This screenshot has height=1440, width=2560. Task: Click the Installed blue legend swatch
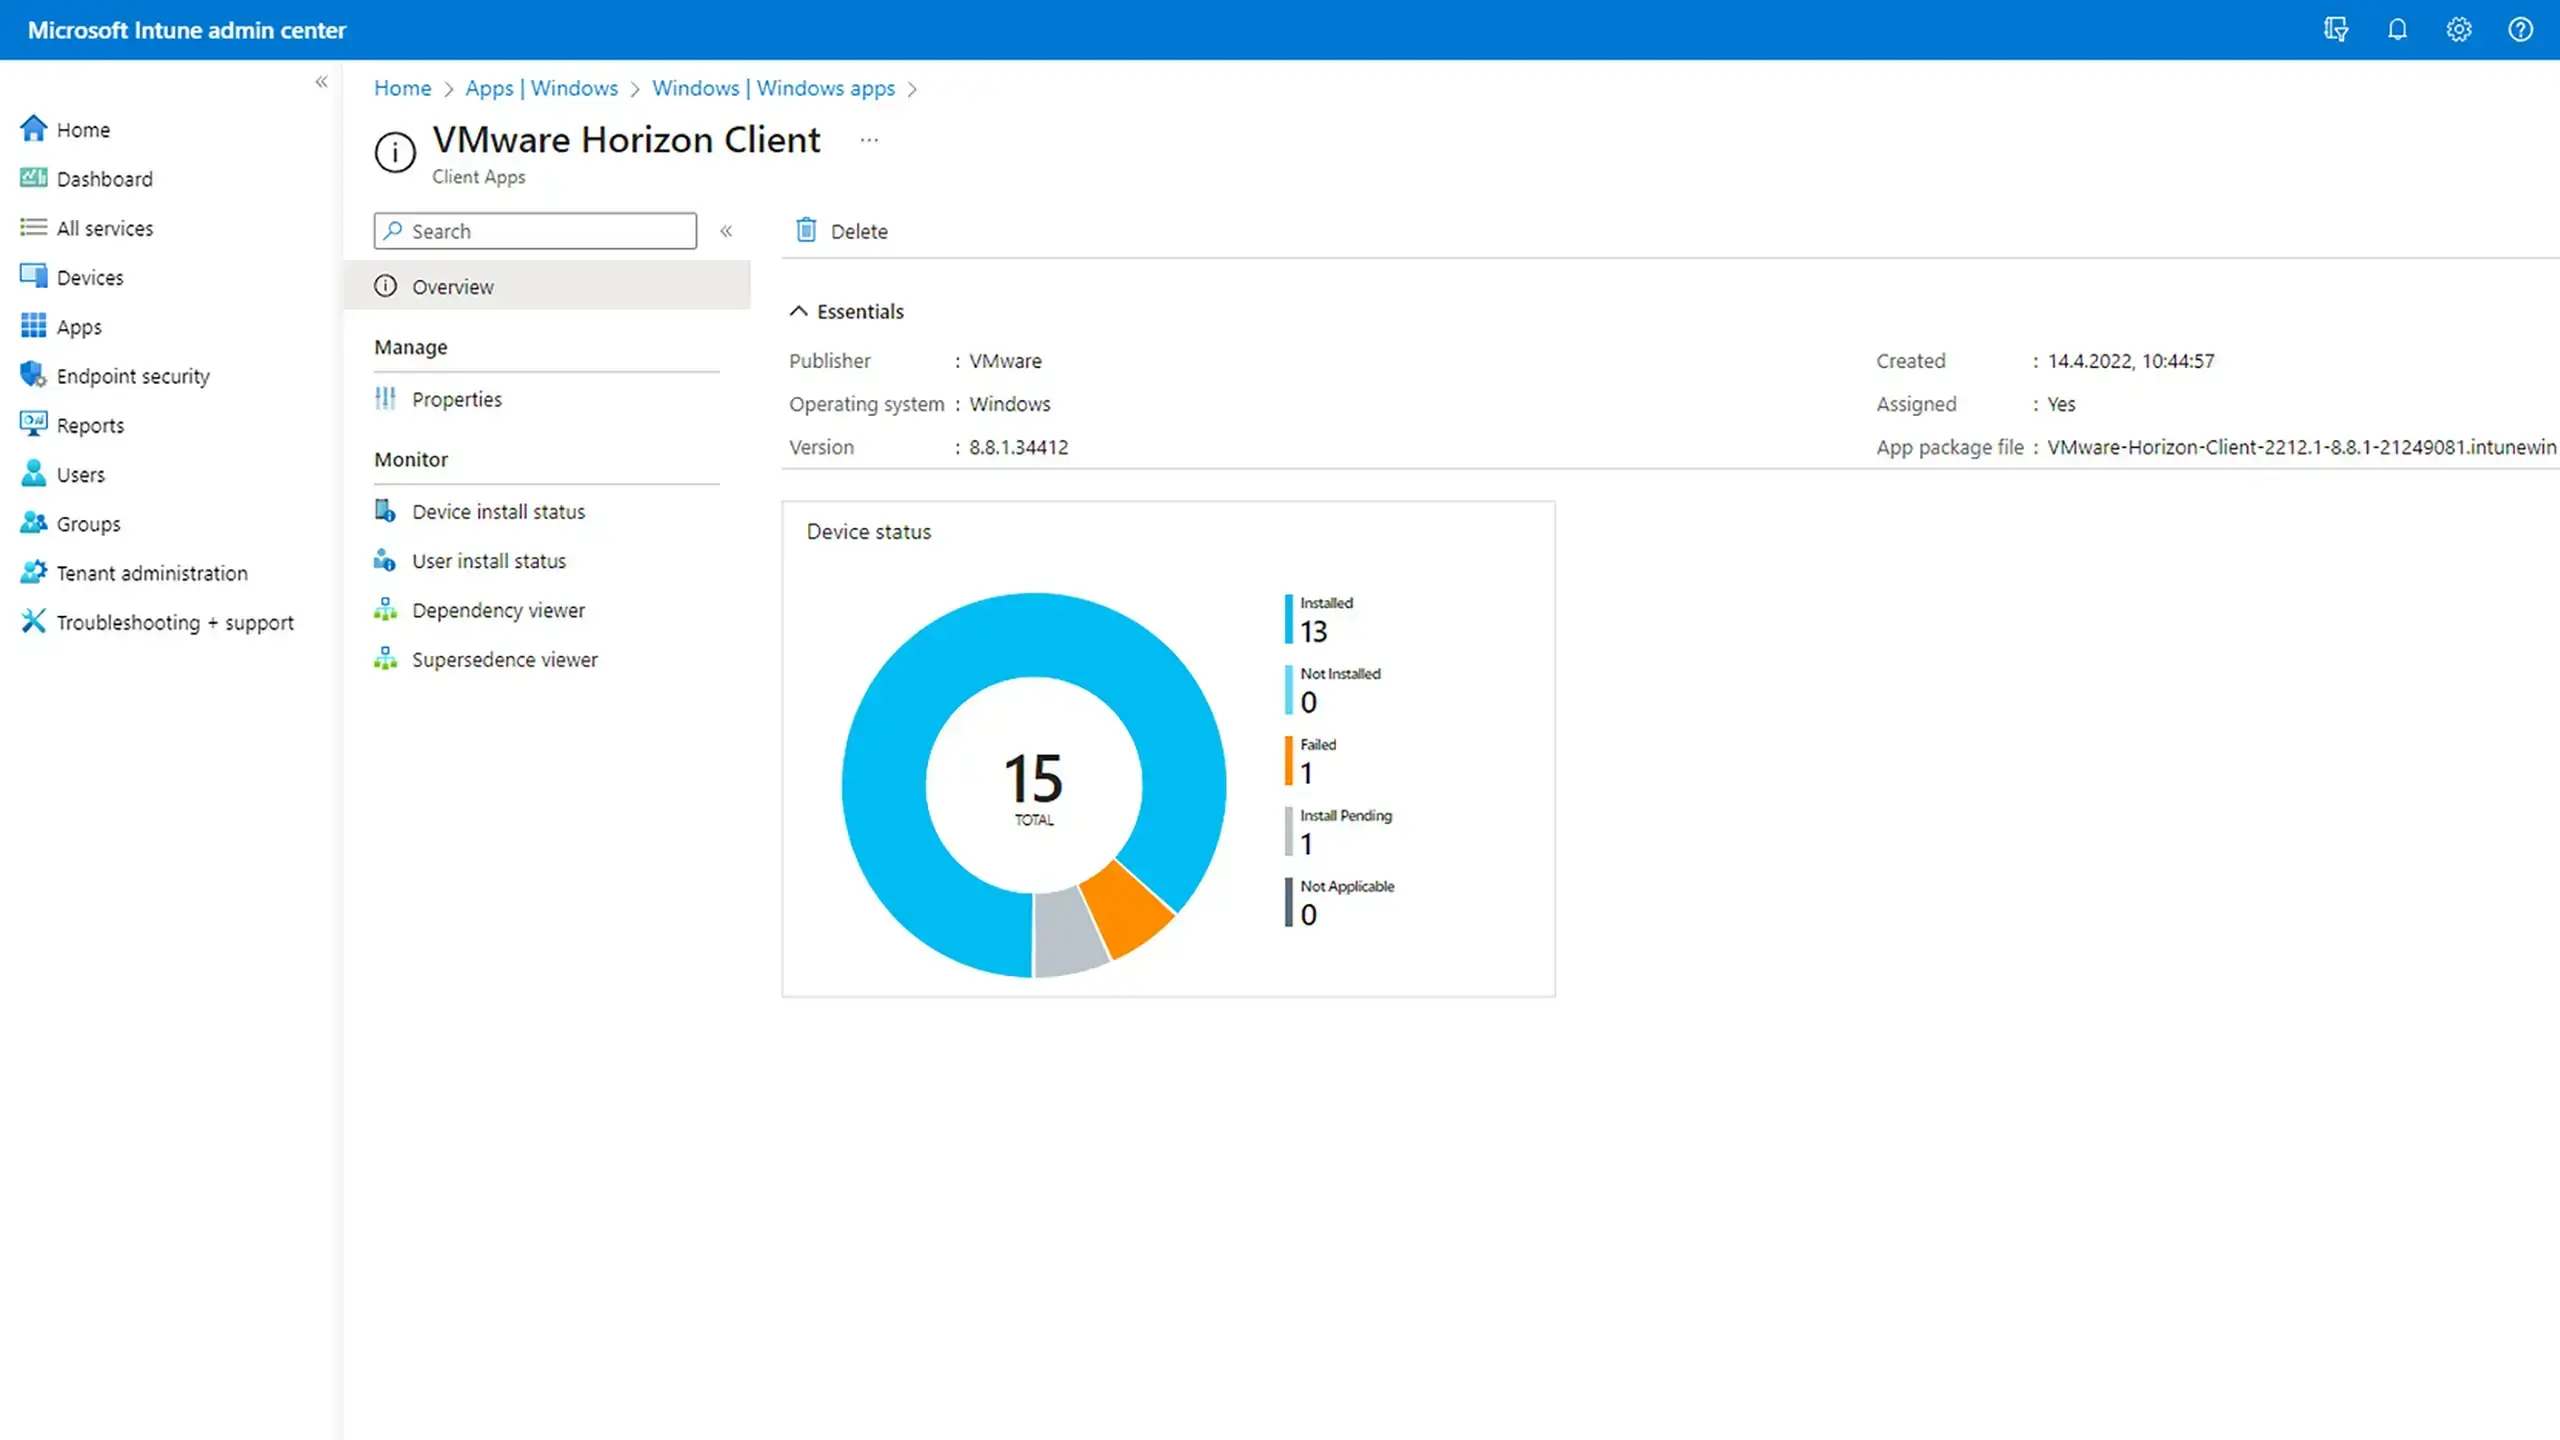(1288, 619)
